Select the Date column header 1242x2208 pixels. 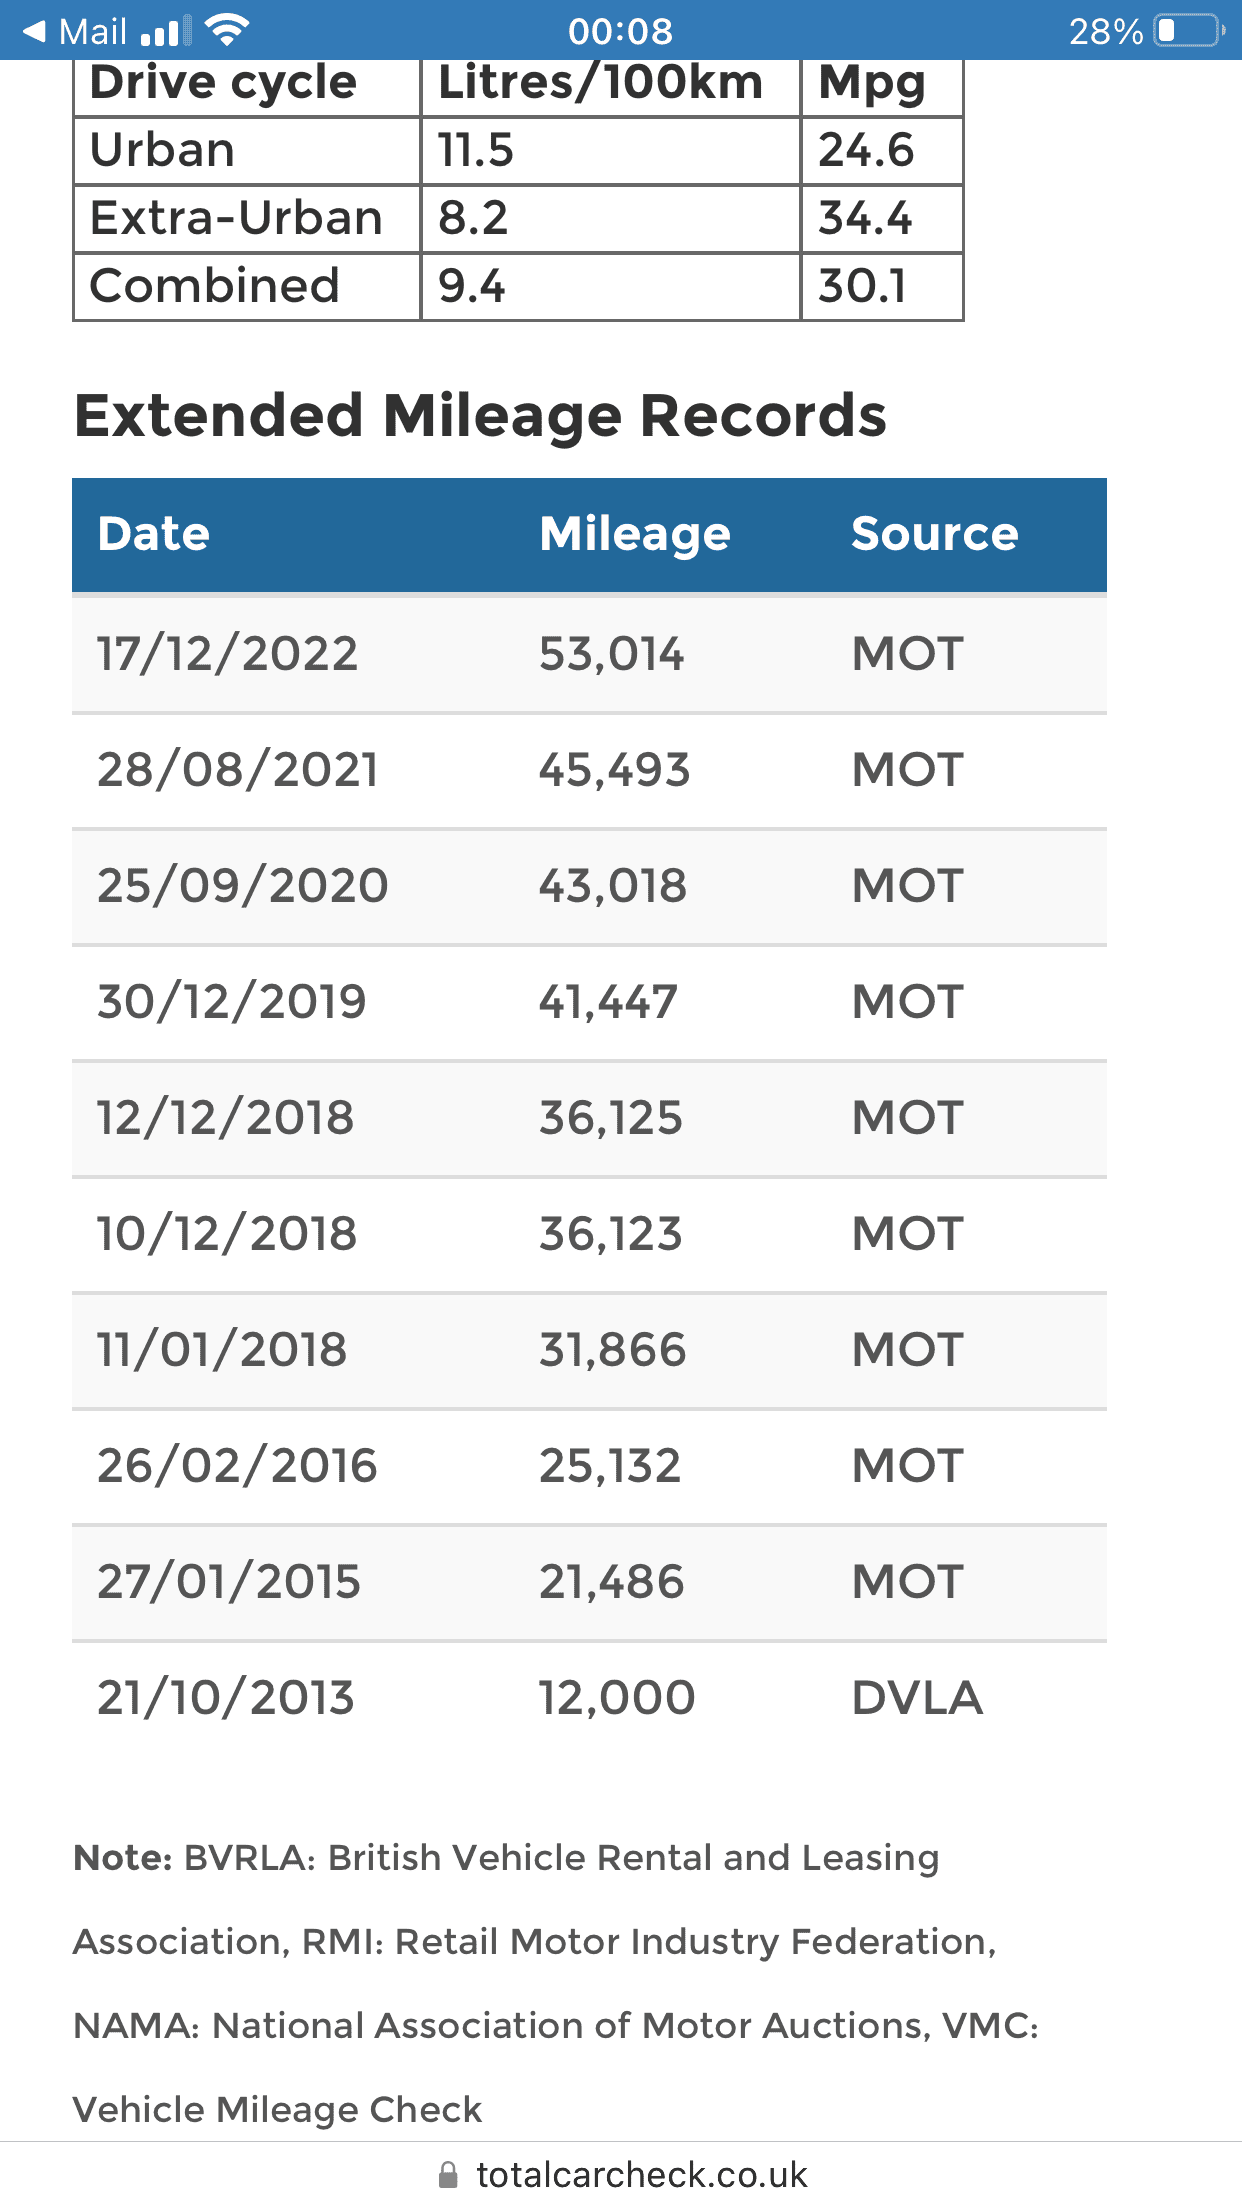(154, 534)
